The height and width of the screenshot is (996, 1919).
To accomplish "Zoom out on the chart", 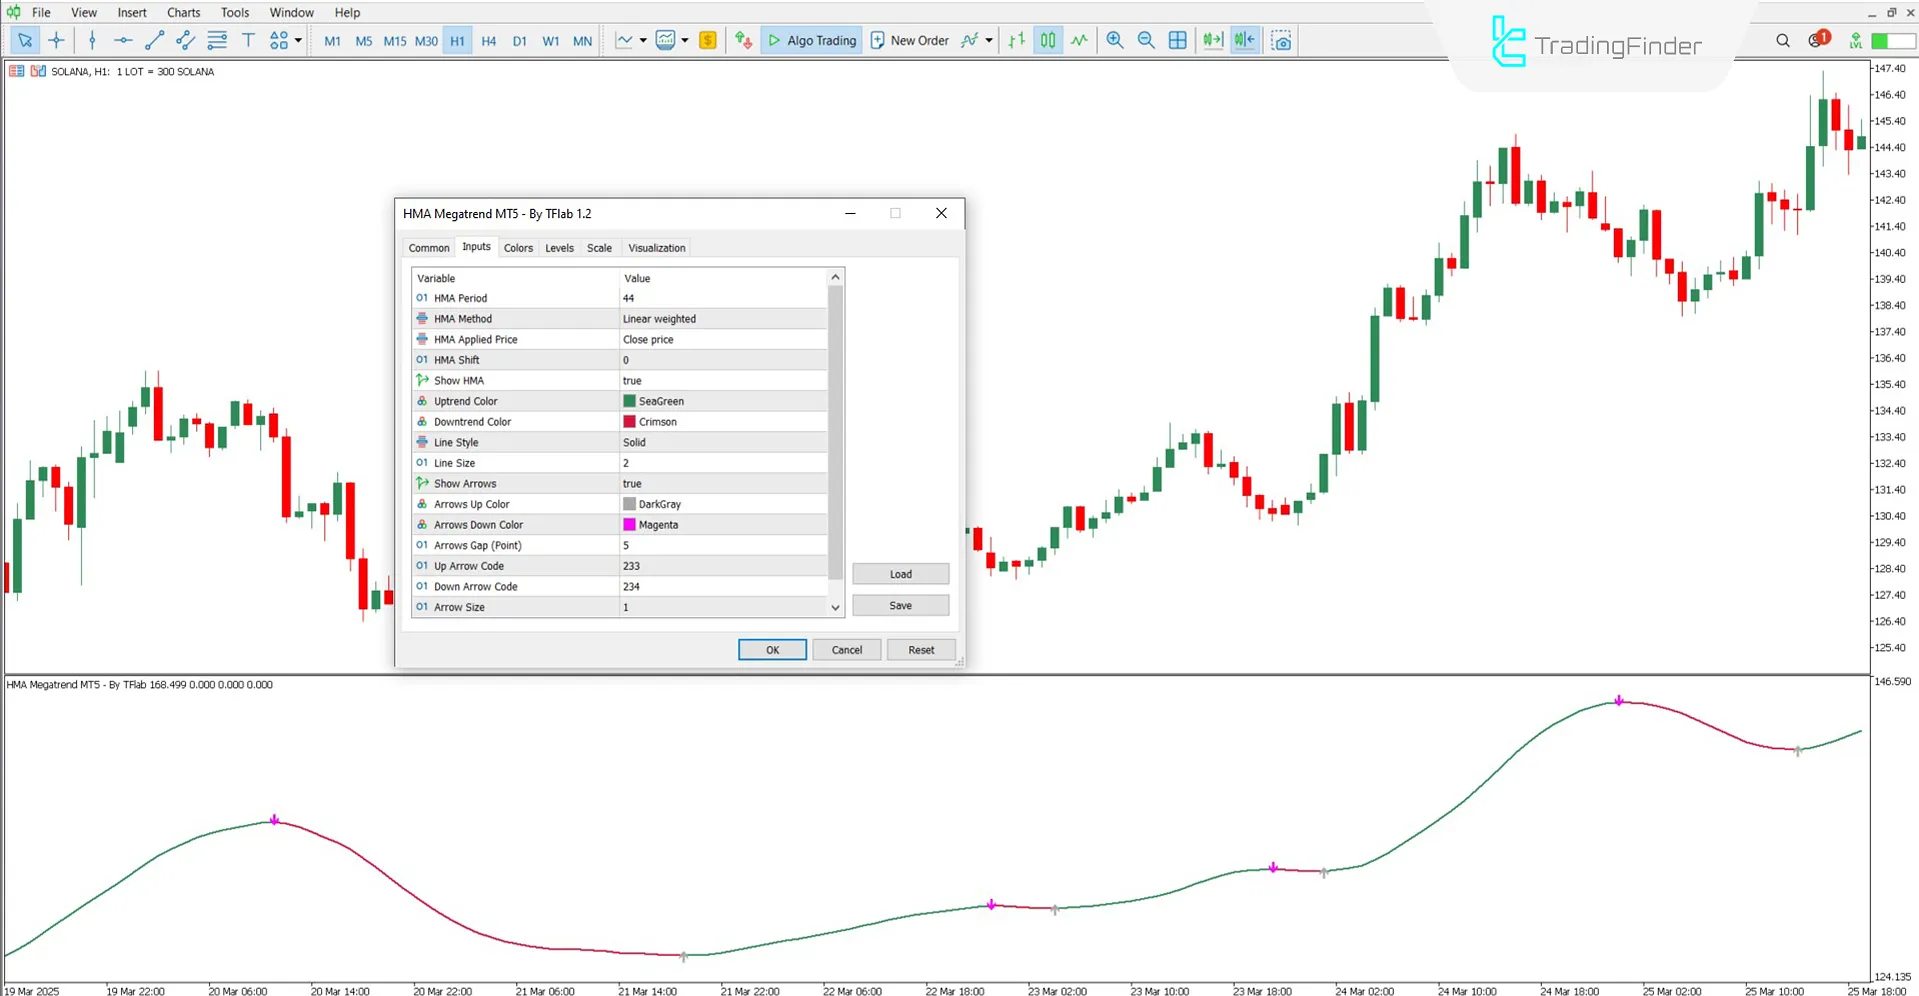I will [1146, 40].
